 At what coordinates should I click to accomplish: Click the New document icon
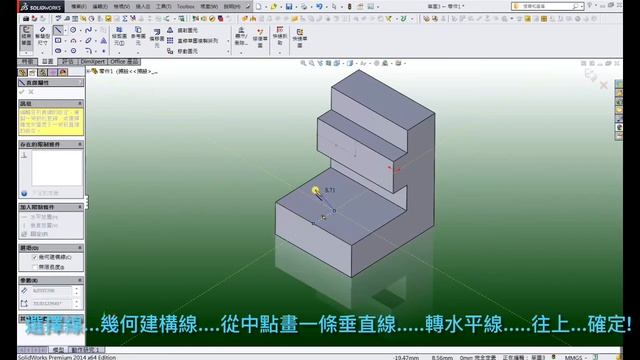(x=258, y=7)
